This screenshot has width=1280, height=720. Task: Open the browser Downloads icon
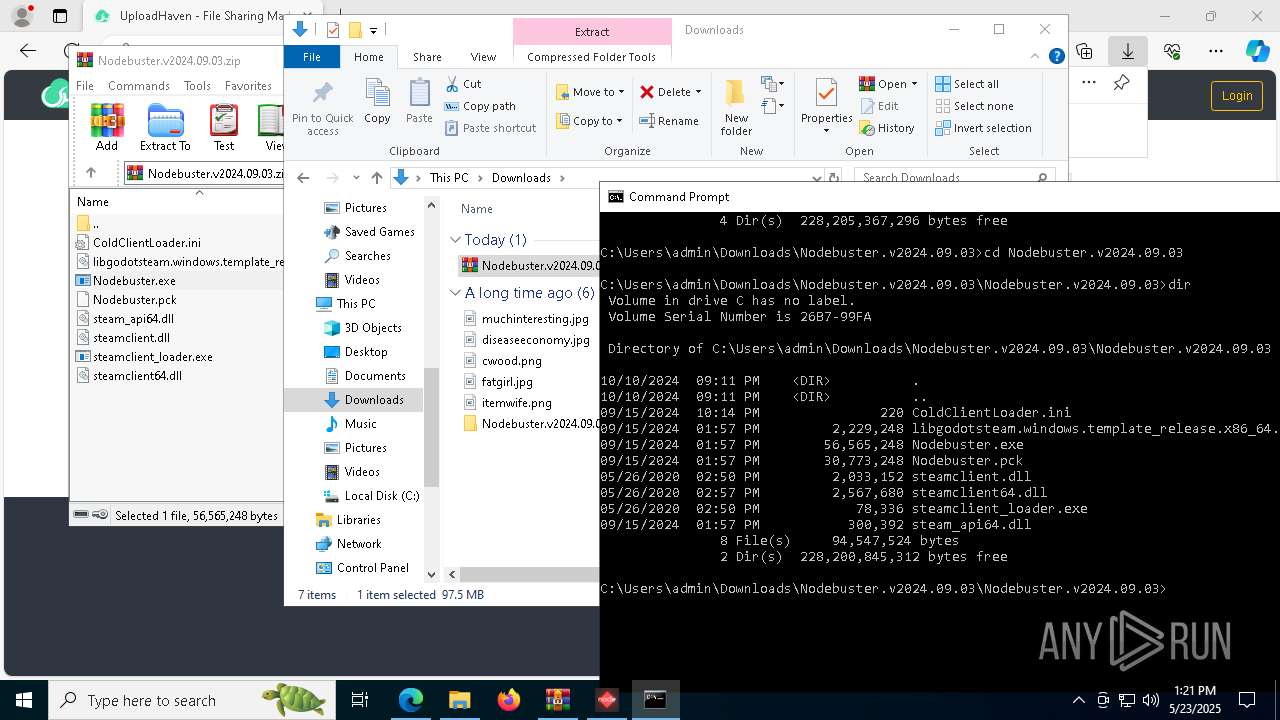pos(1128,51)
